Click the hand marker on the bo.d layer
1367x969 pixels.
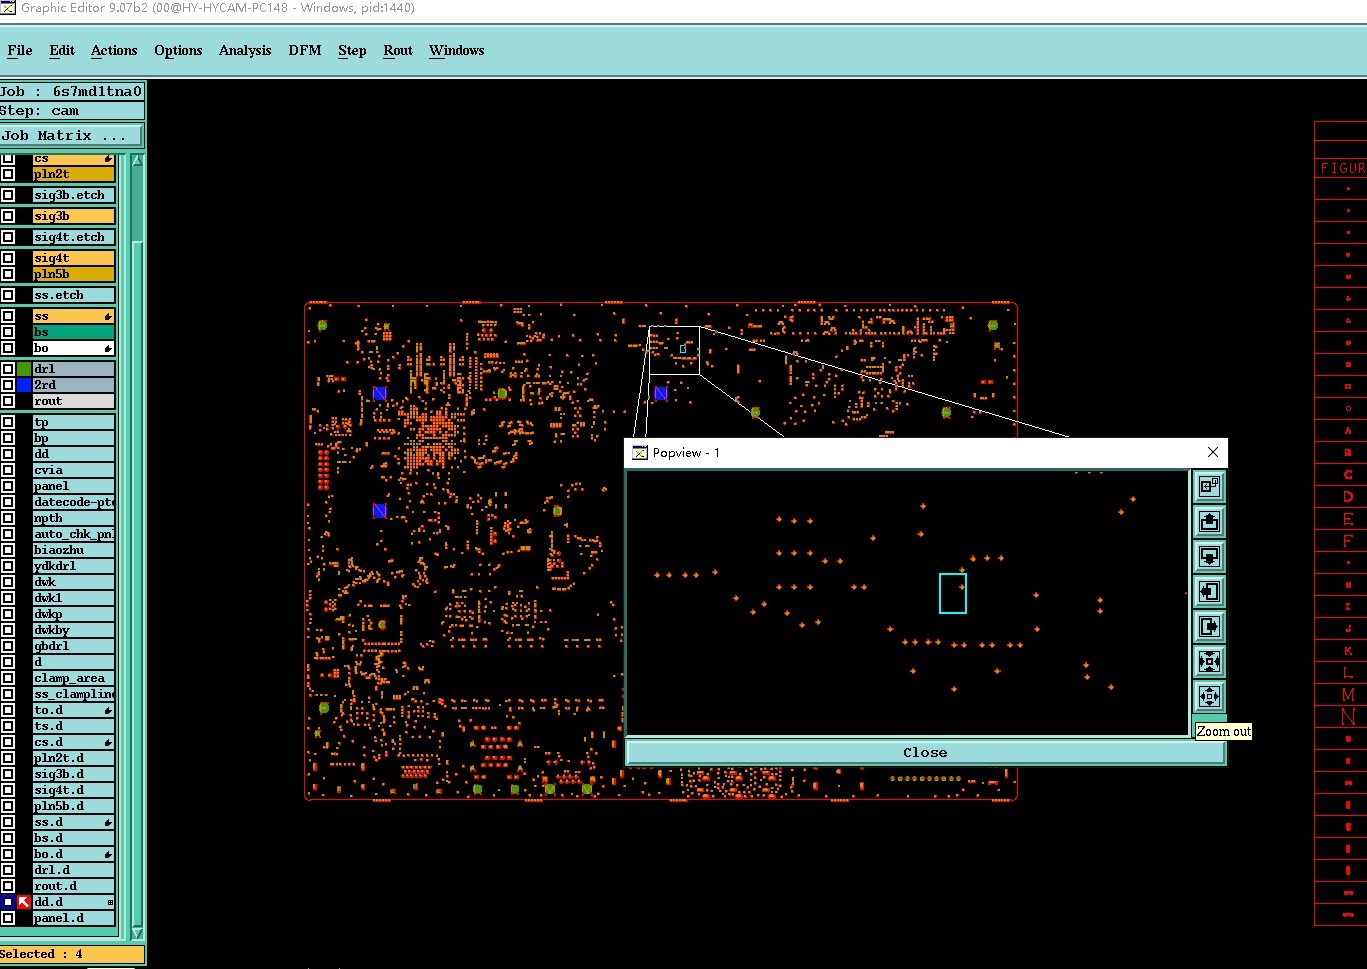point(108,854)
